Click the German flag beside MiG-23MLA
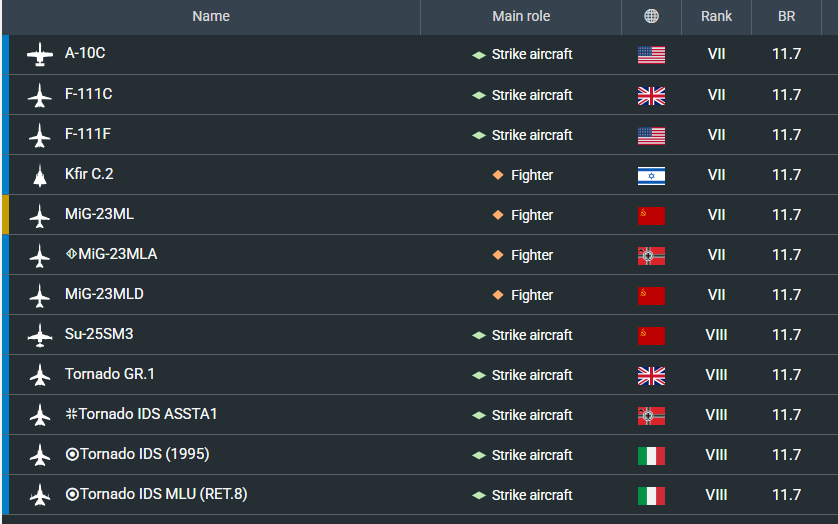838x524 pixels. pos(651,255)
